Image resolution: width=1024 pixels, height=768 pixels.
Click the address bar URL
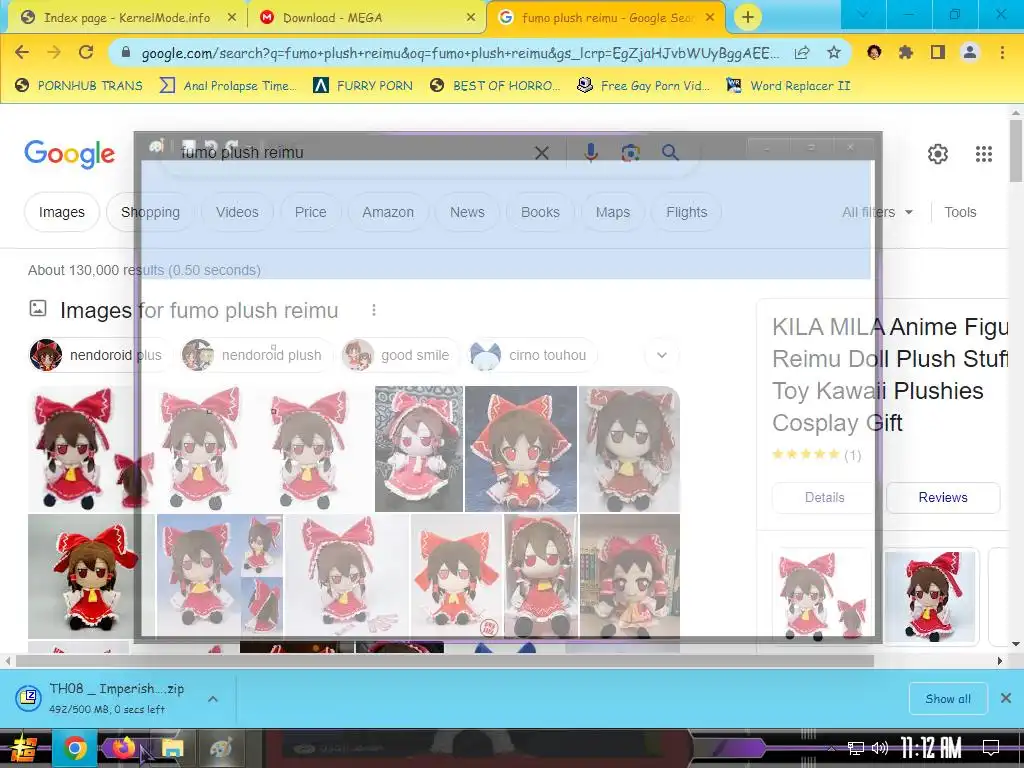tap(460, 53)
